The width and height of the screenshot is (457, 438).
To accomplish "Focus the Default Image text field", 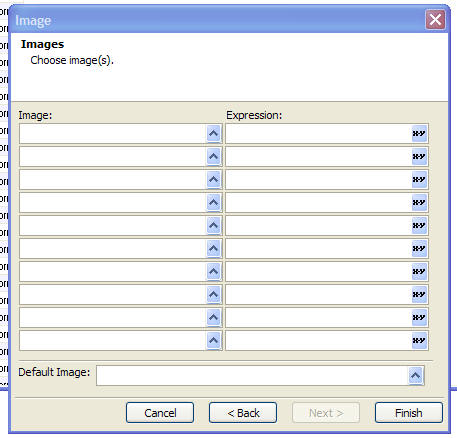I will click(x=252, y=376).
